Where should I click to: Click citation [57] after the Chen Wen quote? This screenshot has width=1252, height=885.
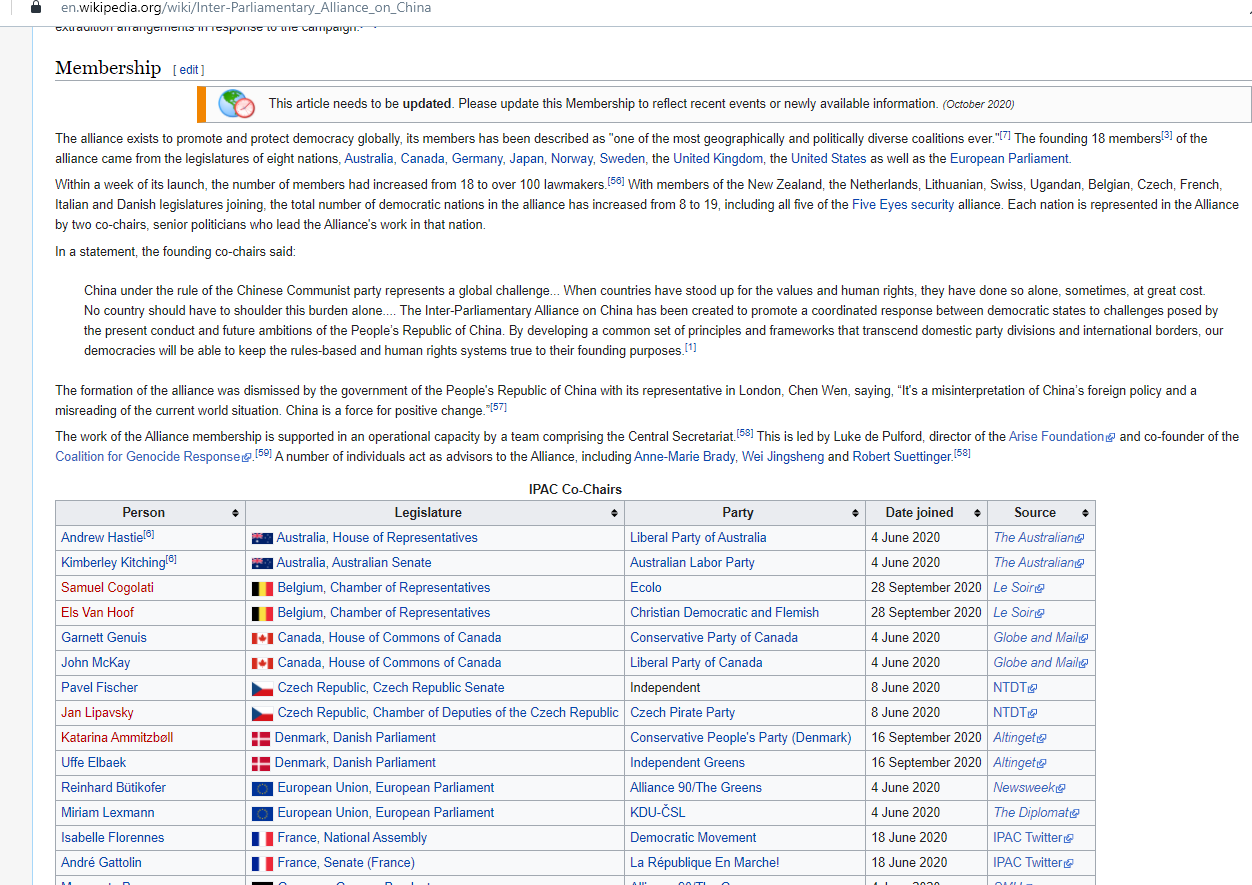(x=498, y=406)
